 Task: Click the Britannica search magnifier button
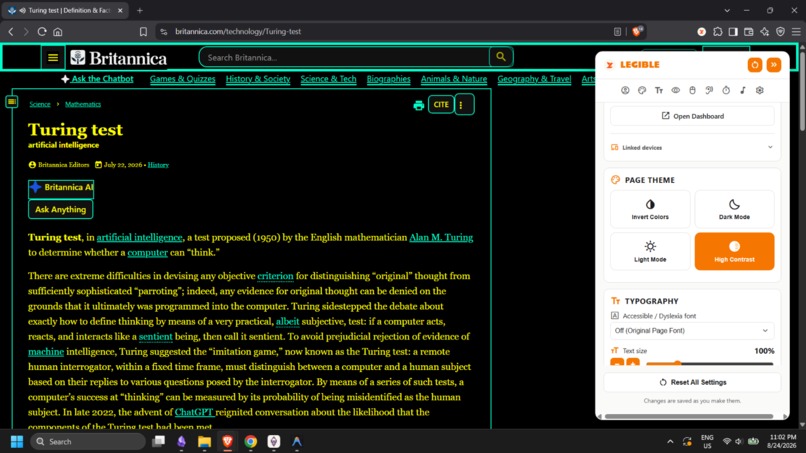click(x=501, y=57)
